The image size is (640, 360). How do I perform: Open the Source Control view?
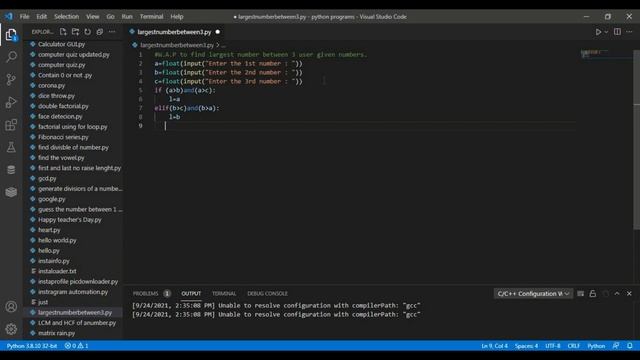[x=11, y=79]
